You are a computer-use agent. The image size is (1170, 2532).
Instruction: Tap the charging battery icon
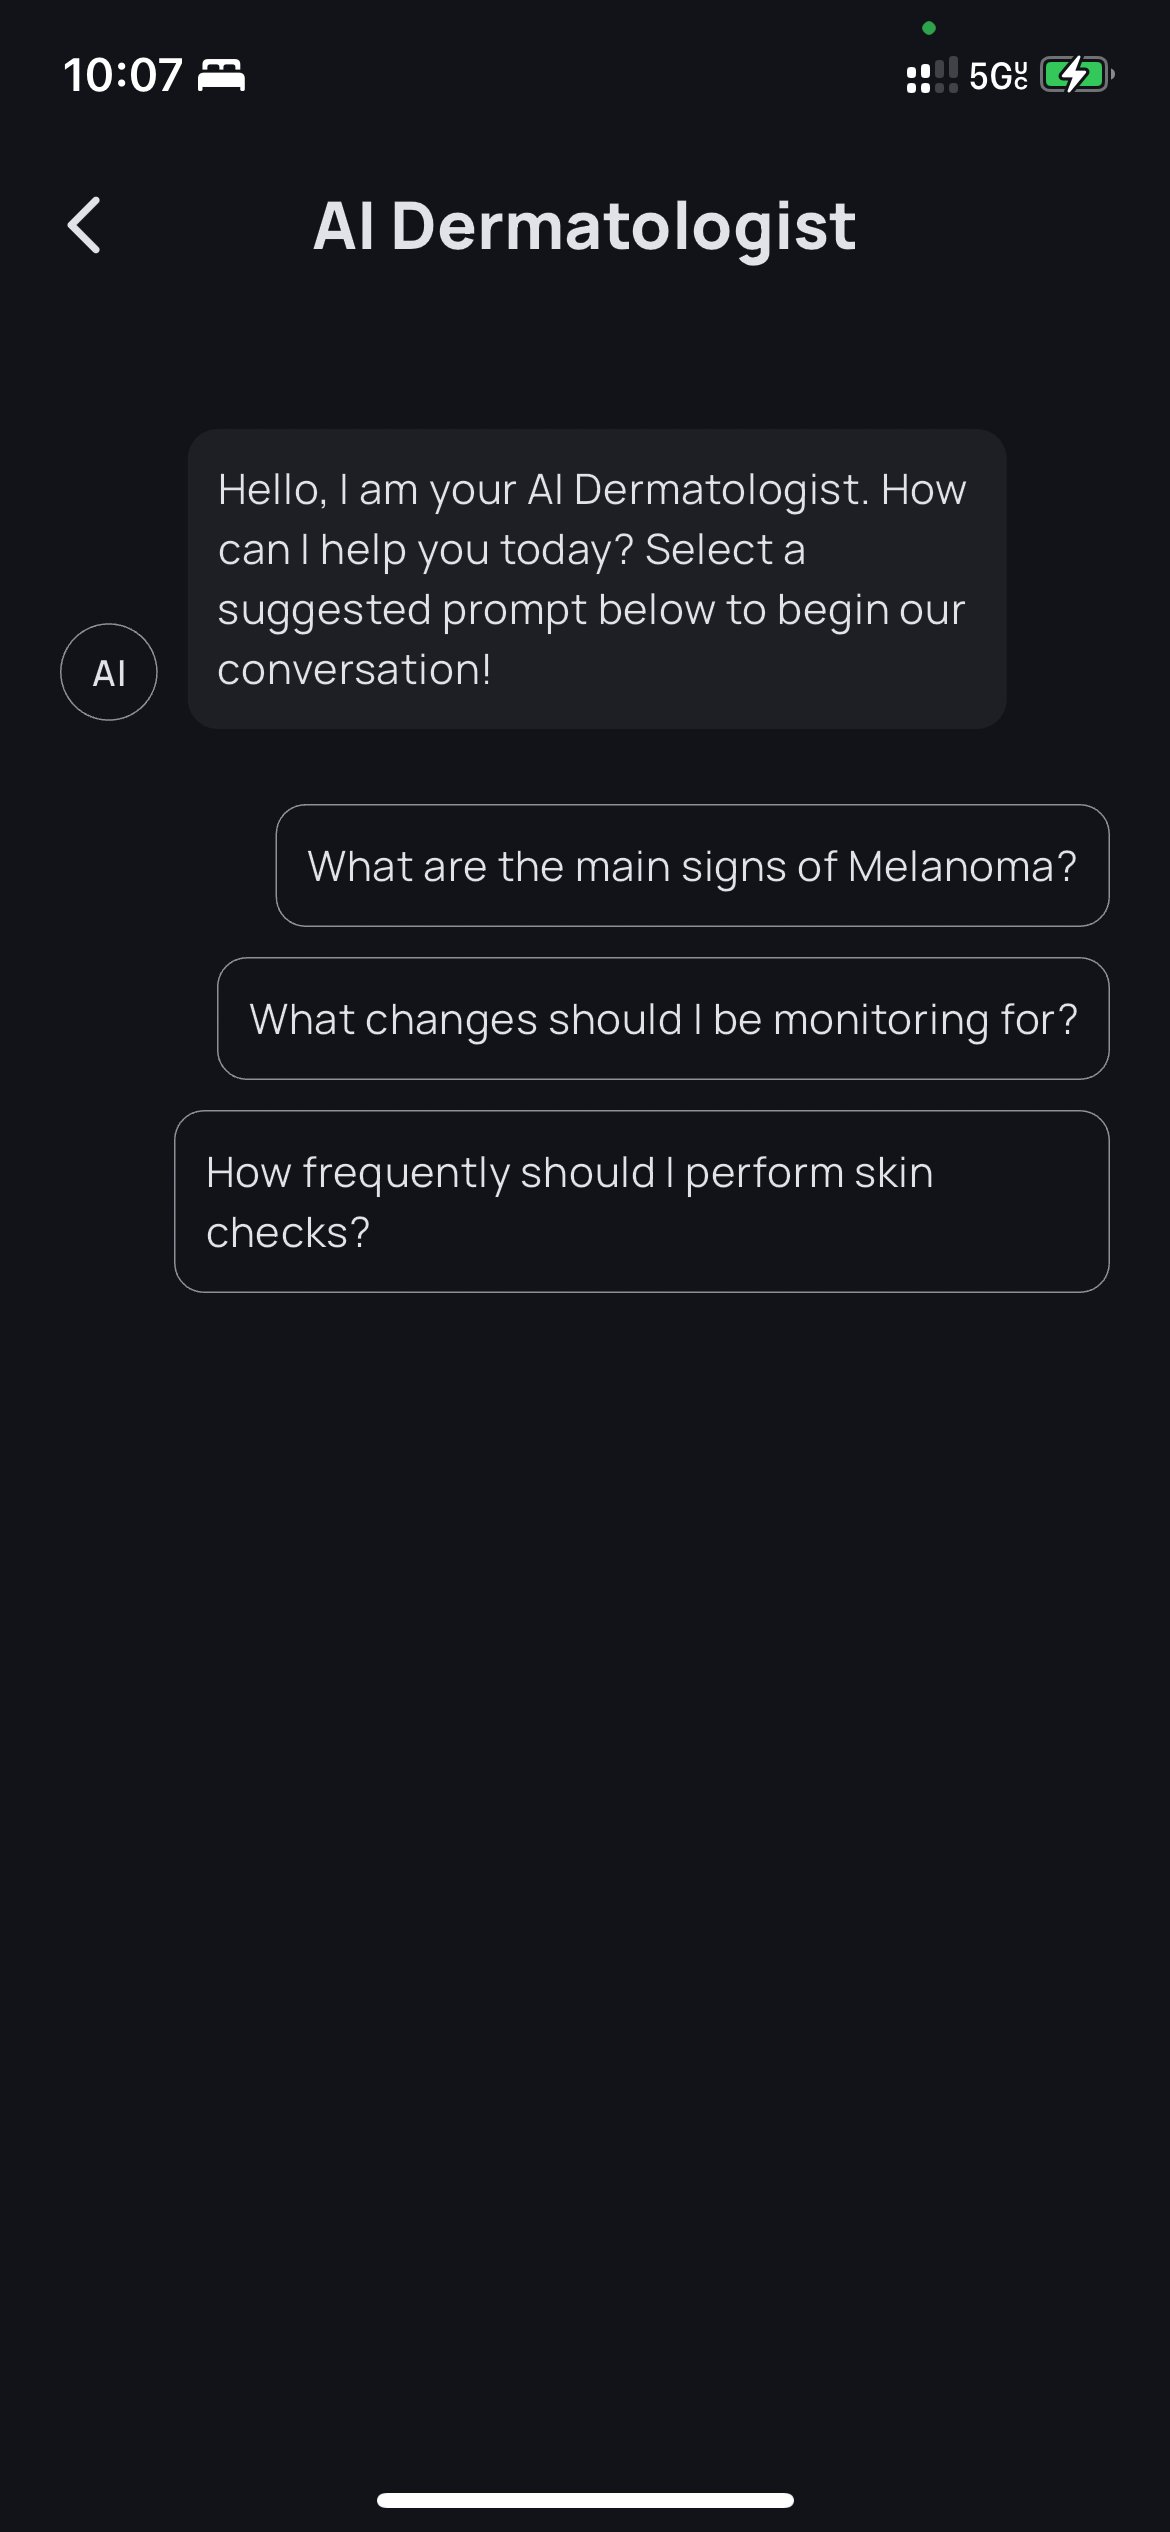(x=1078, y=75)
